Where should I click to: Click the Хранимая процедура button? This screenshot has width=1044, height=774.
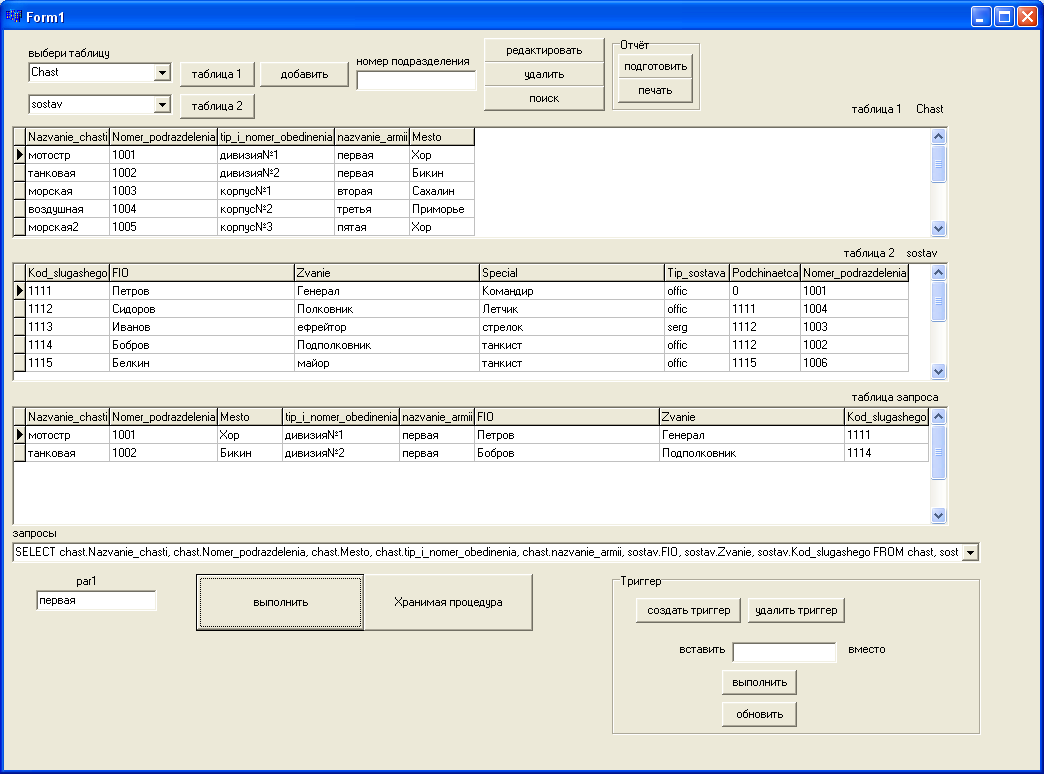tap(448, 602)
